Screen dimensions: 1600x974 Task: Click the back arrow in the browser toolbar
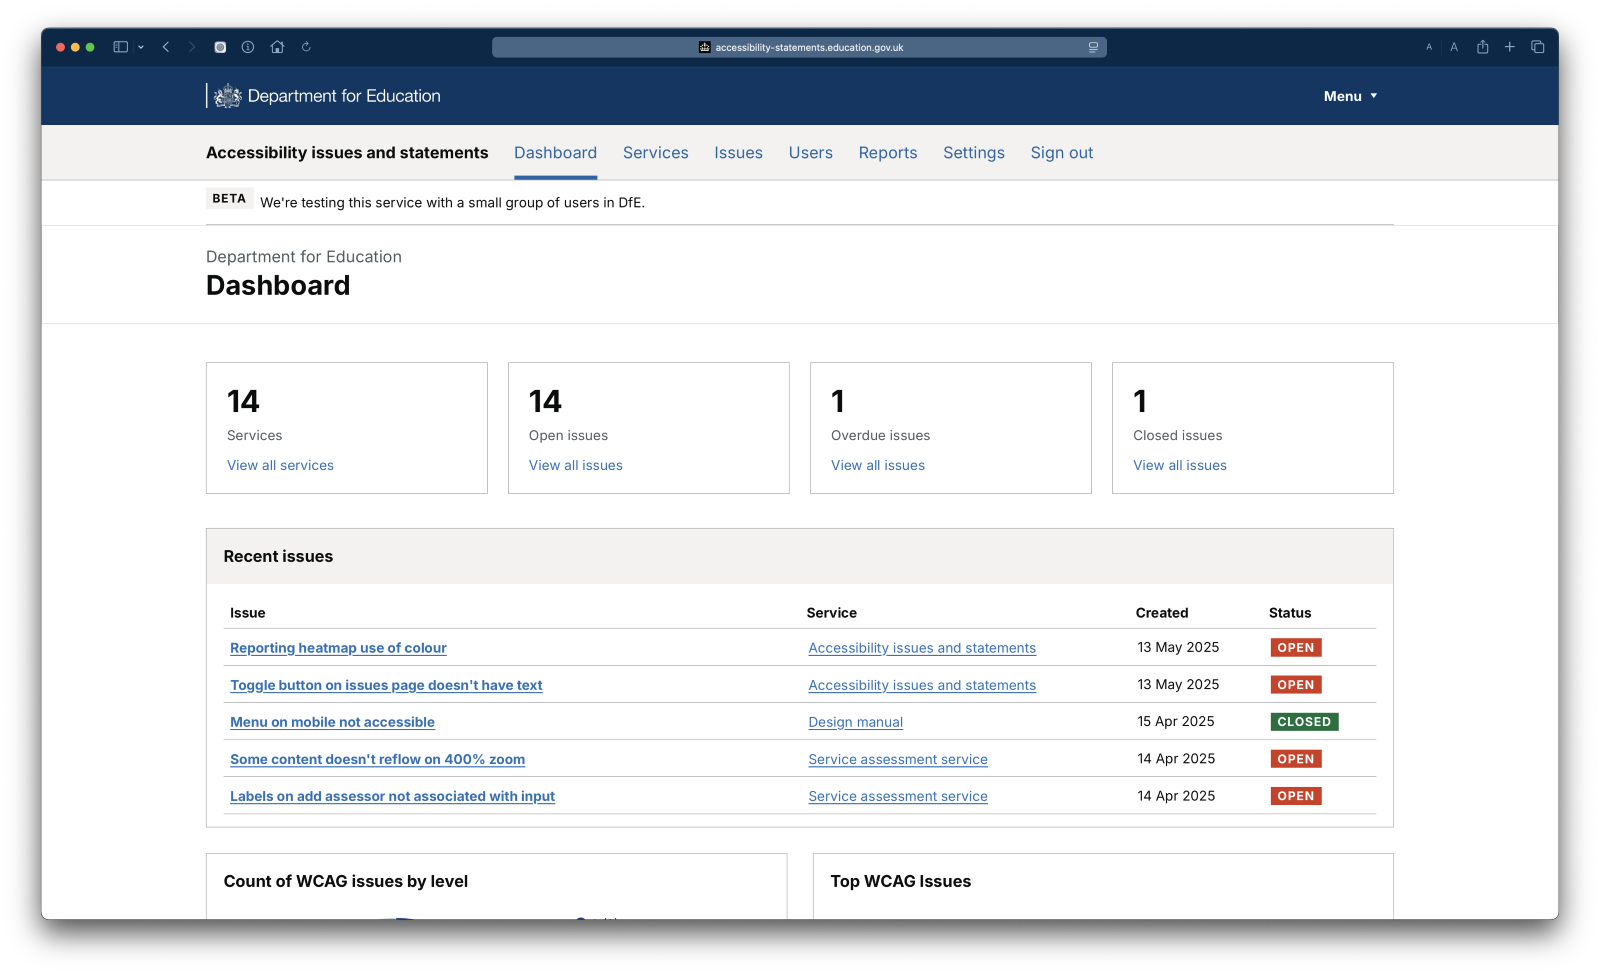click(166, 47)
